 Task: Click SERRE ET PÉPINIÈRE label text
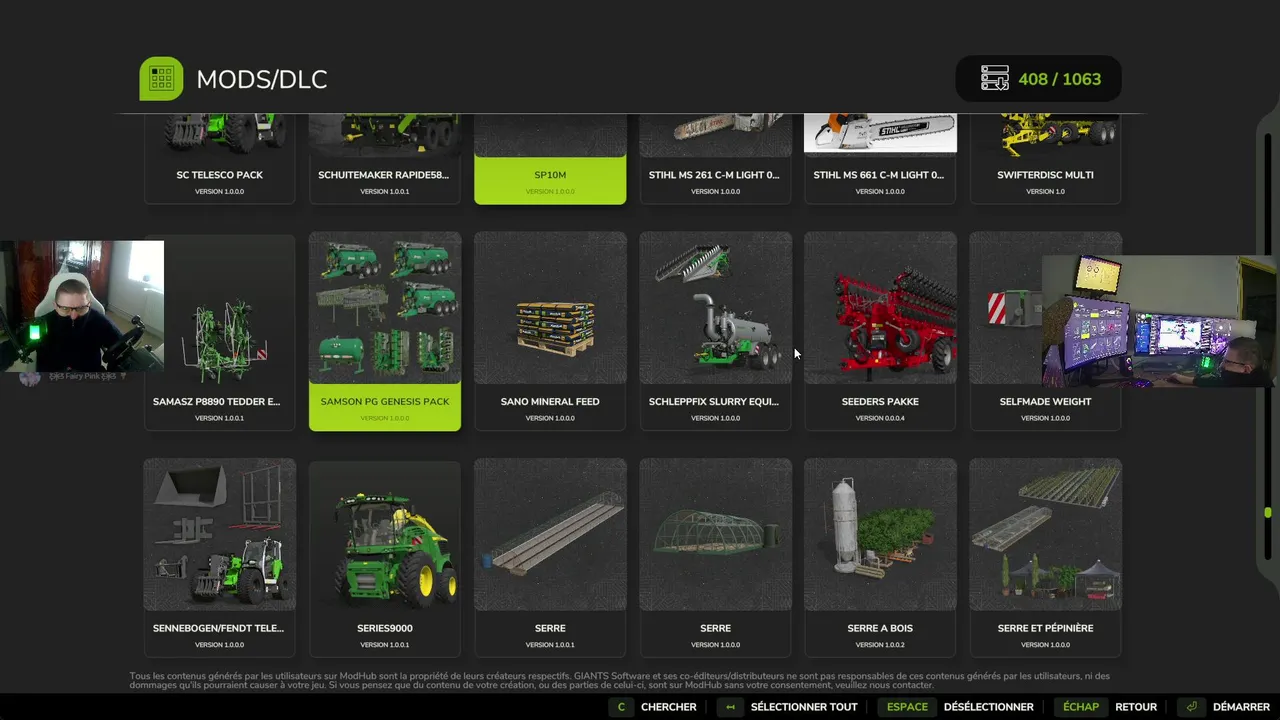point(1045,629)
